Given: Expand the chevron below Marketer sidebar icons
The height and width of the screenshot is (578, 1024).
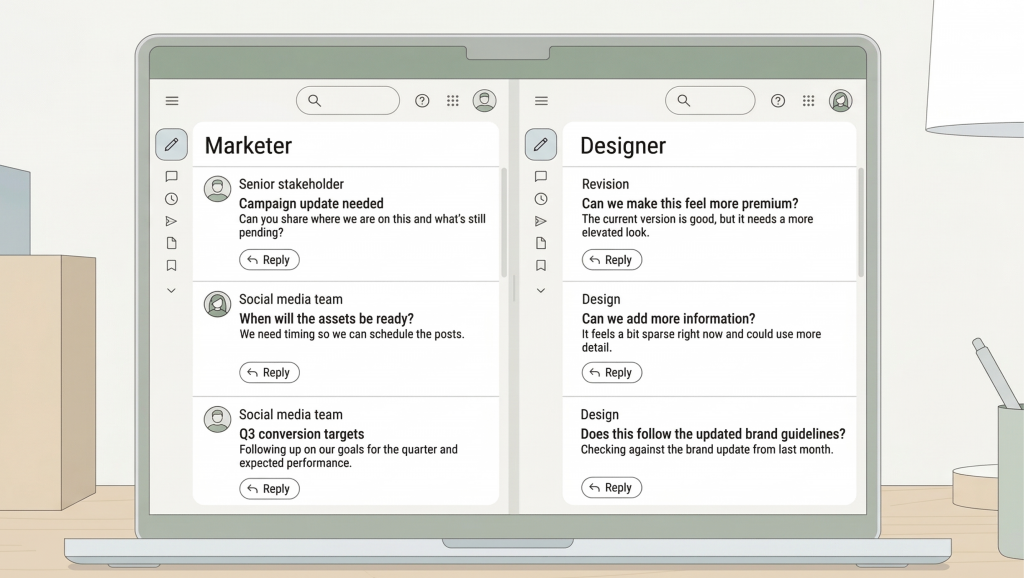Looking at the screenshot, I should pyautogui.click(x=171, y=290).
